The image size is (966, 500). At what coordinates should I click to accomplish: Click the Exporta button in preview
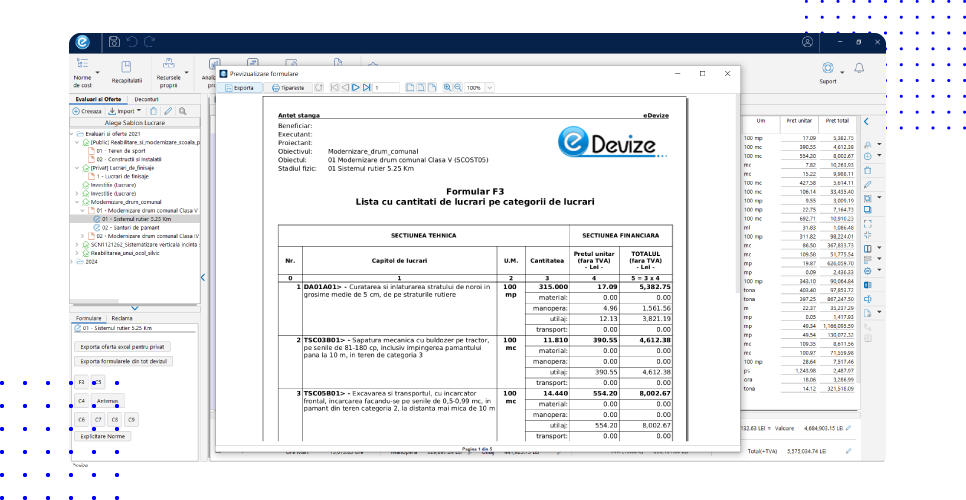(x=238, y=88)
